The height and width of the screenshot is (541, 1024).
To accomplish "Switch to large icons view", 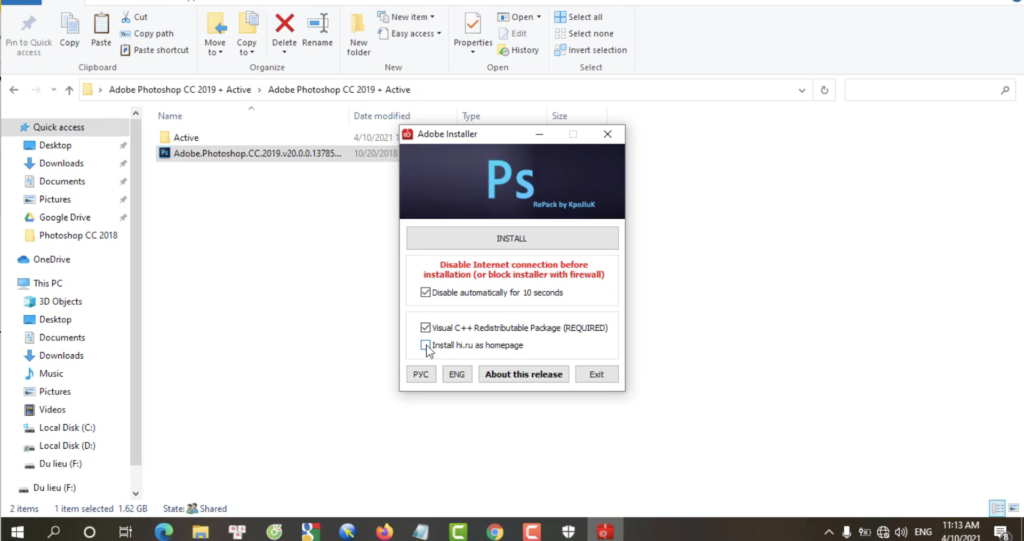I will click(x=1014, y=508).
